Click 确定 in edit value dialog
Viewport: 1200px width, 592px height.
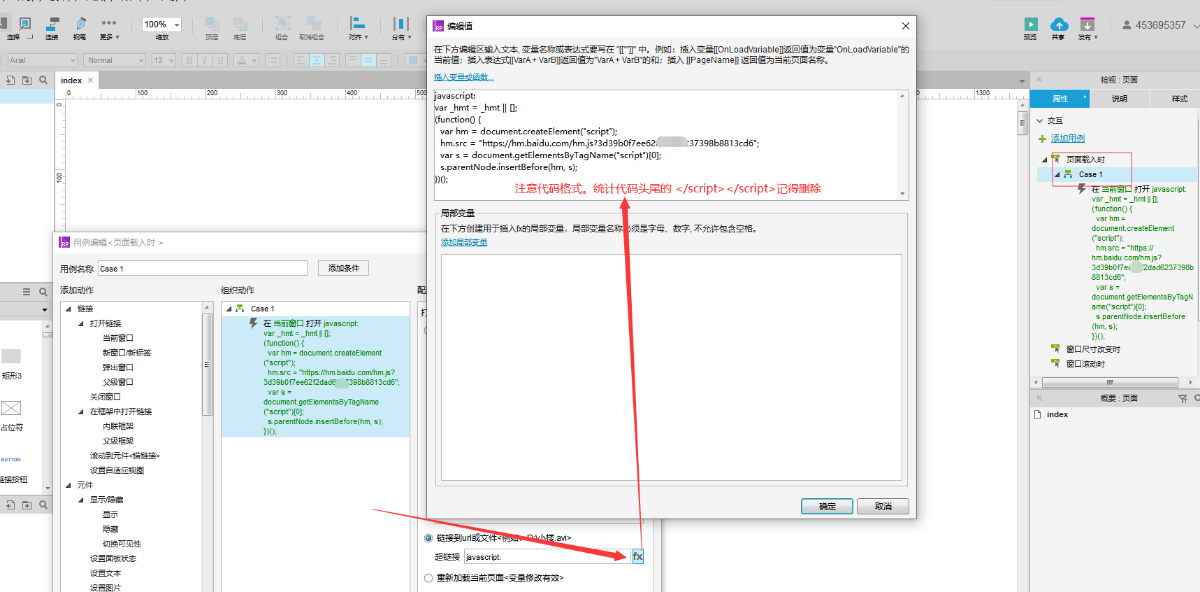(828, 506)
